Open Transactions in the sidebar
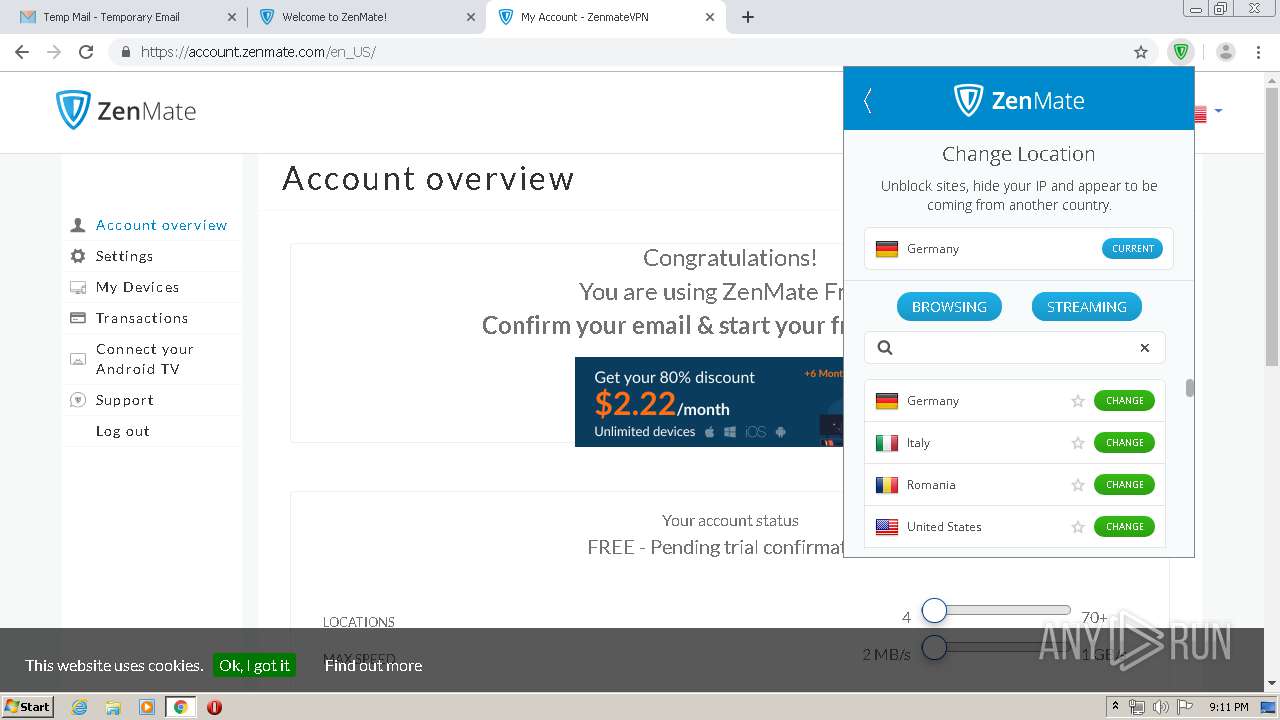 [142, 318]
